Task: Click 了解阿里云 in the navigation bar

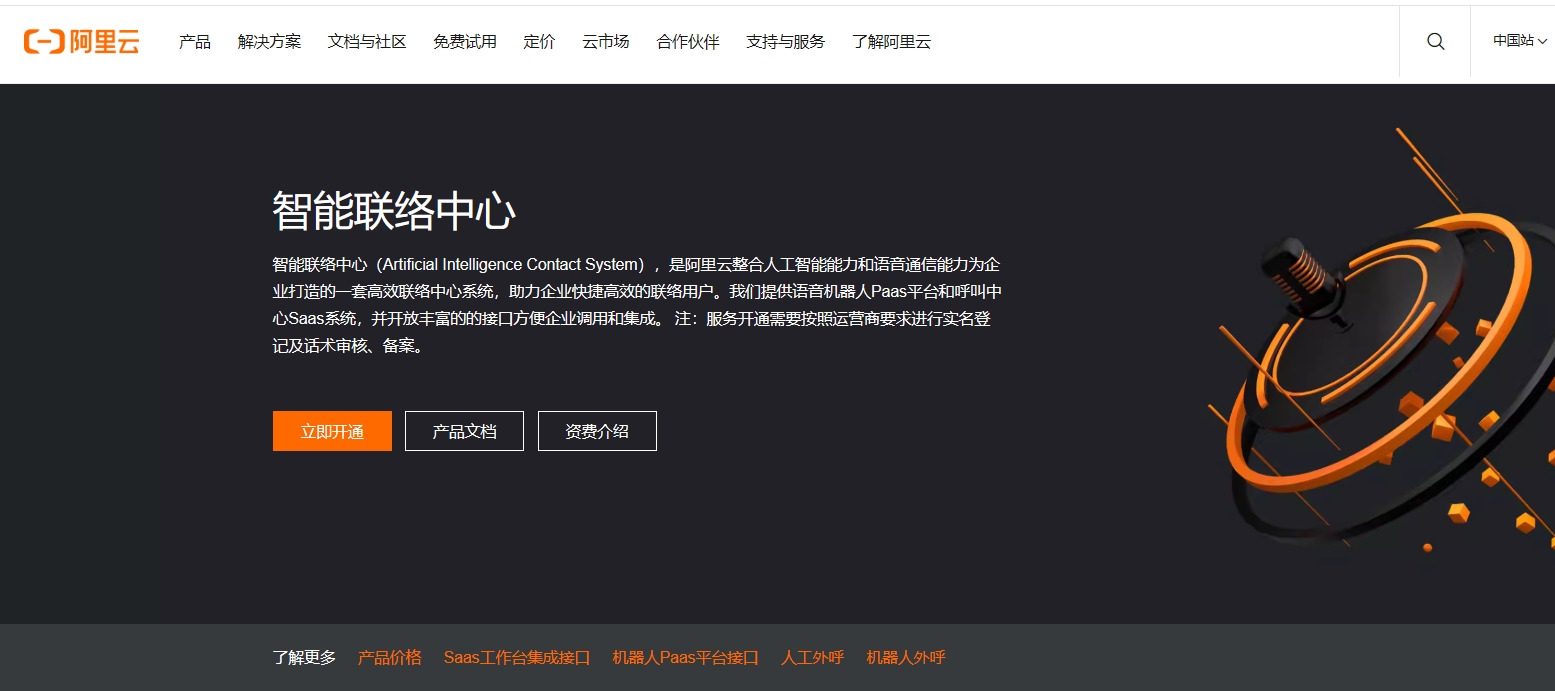Action: click(890, 42)
